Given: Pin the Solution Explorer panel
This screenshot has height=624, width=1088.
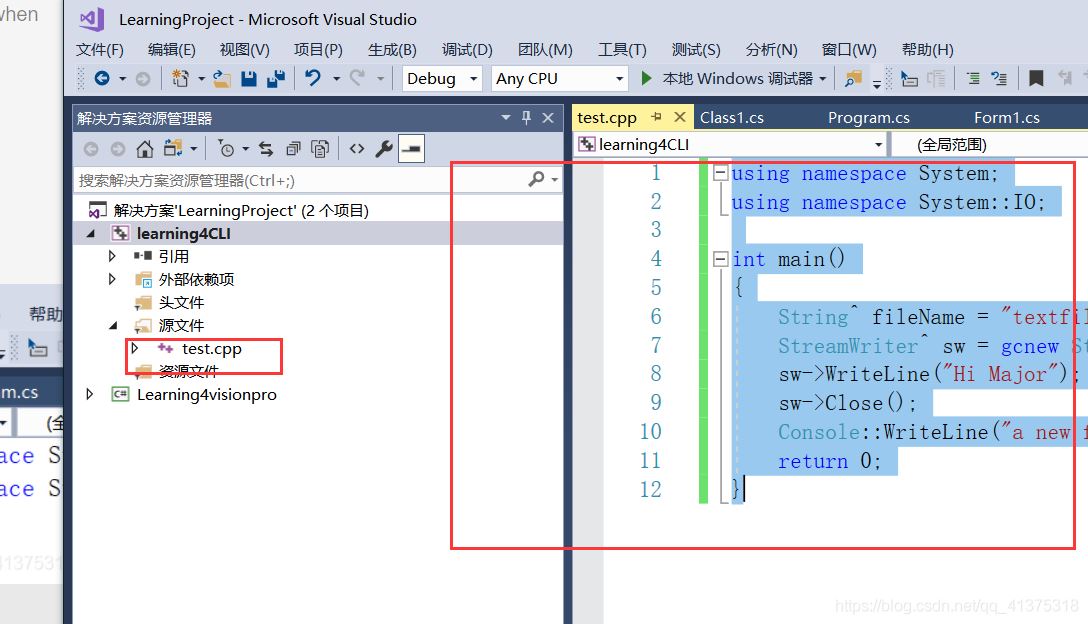Looking at the screenshot, I should [527, 118].
